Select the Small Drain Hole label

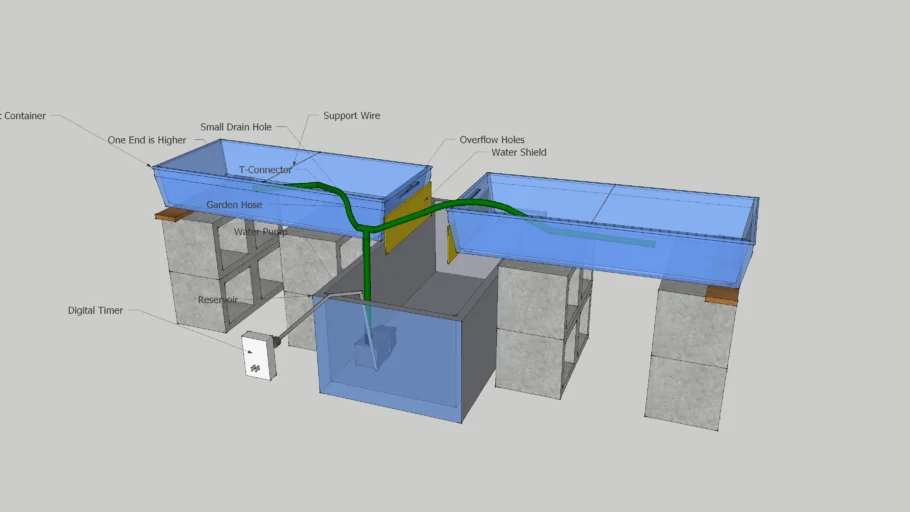click(x=235, y=127)
